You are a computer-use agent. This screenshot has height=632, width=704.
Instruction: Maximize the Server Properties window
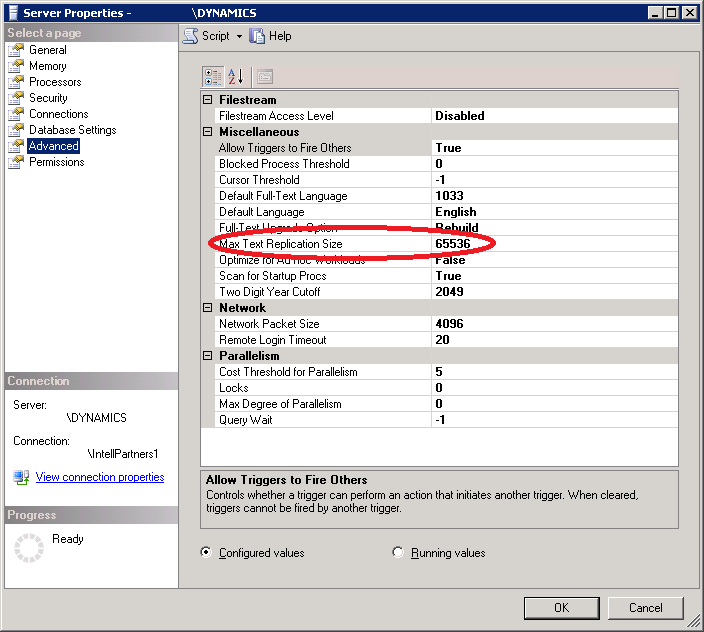[x=672, y=13]
